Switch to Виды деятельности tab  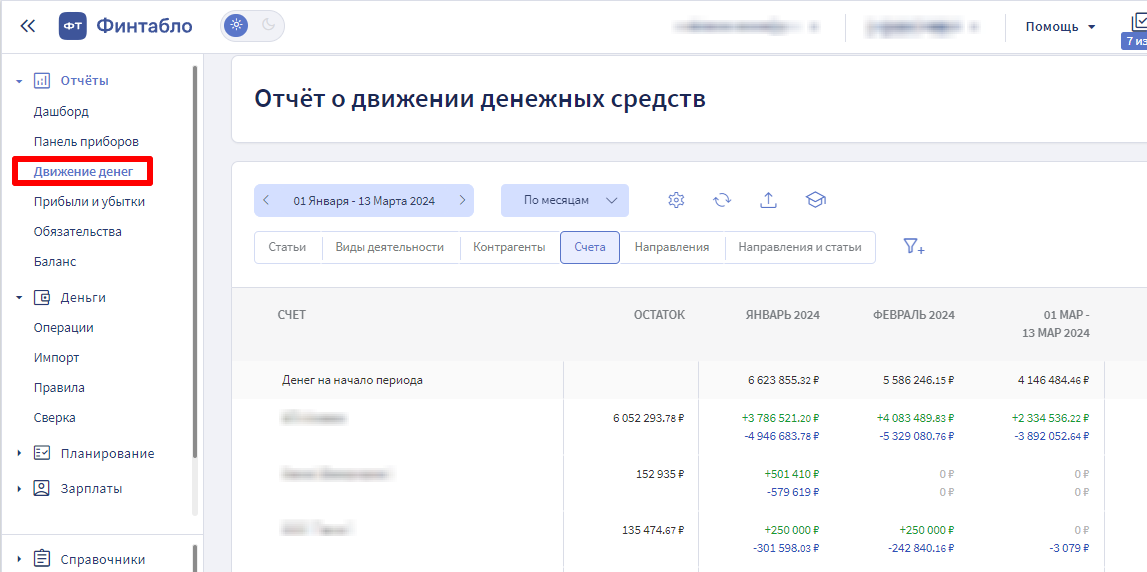(x=390, y=247)
